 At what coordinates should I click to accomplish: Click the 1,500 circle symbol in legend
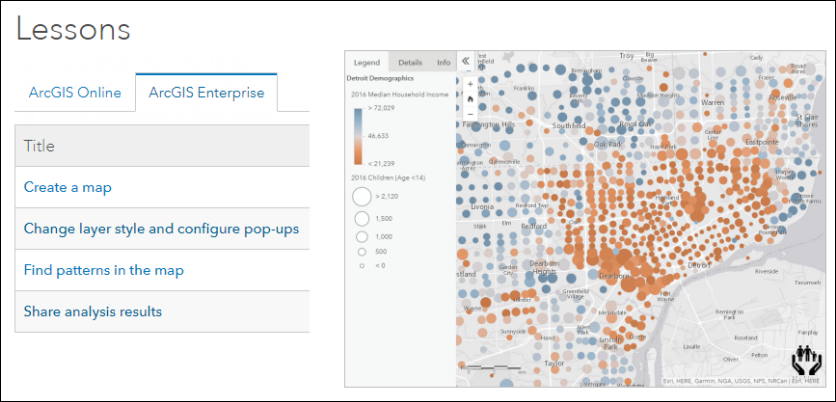pyautogui.click(x=361, y=218)
